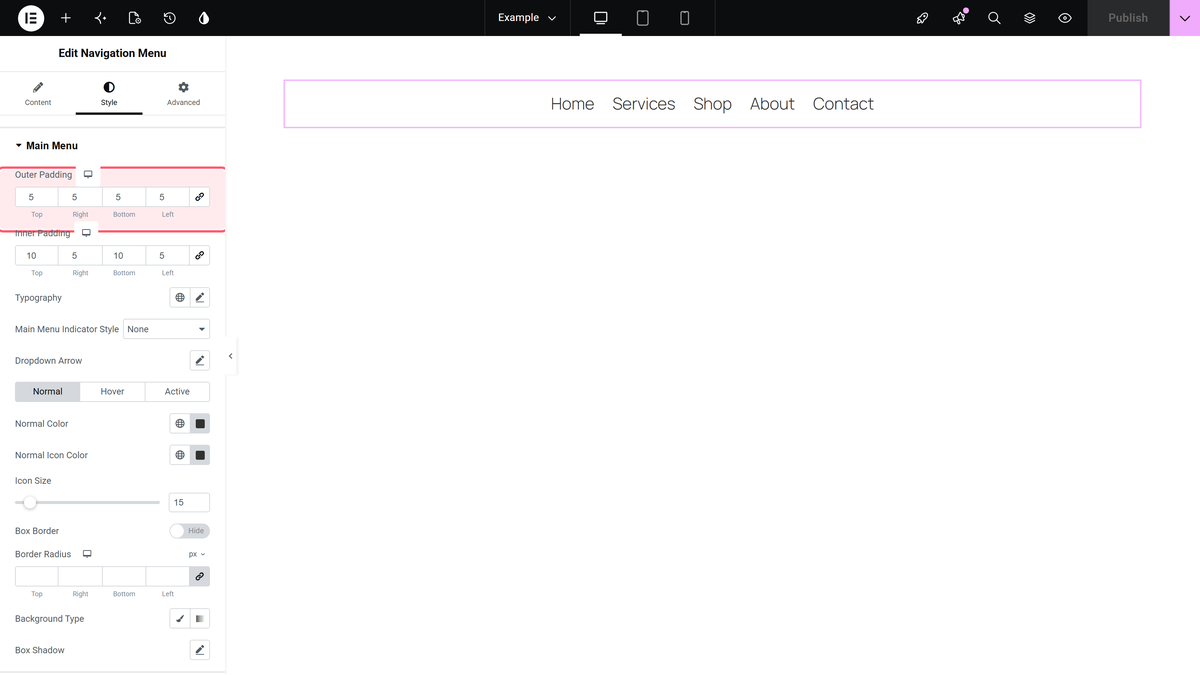Click Outer Padding Left field
The width and height of the screenshot is (1200, 675).
click(x=167, y=197)
